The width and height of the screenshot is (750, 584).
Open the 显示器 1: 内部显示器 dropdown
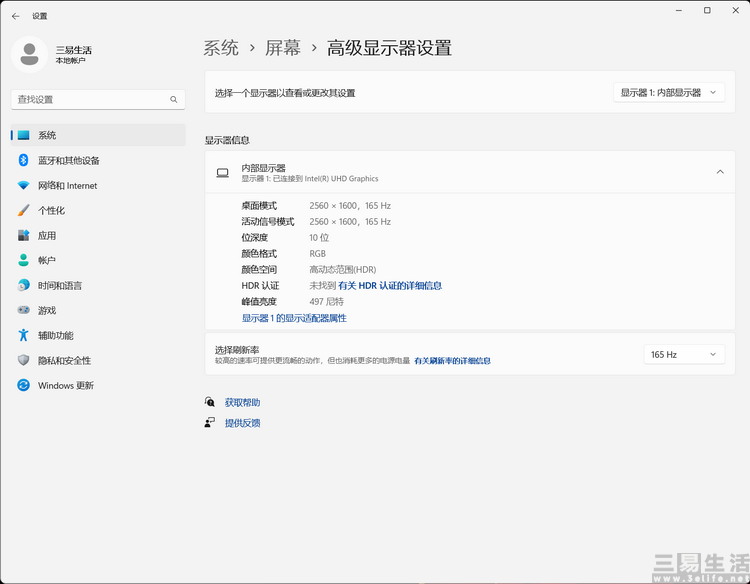[668, 92]
